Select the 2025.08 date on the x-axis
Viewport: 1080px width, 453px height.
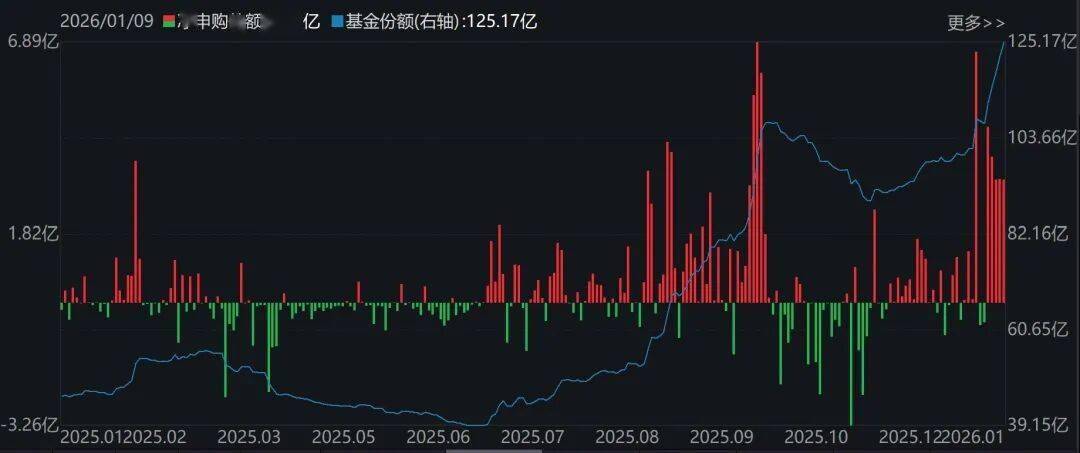coord(628,437)
